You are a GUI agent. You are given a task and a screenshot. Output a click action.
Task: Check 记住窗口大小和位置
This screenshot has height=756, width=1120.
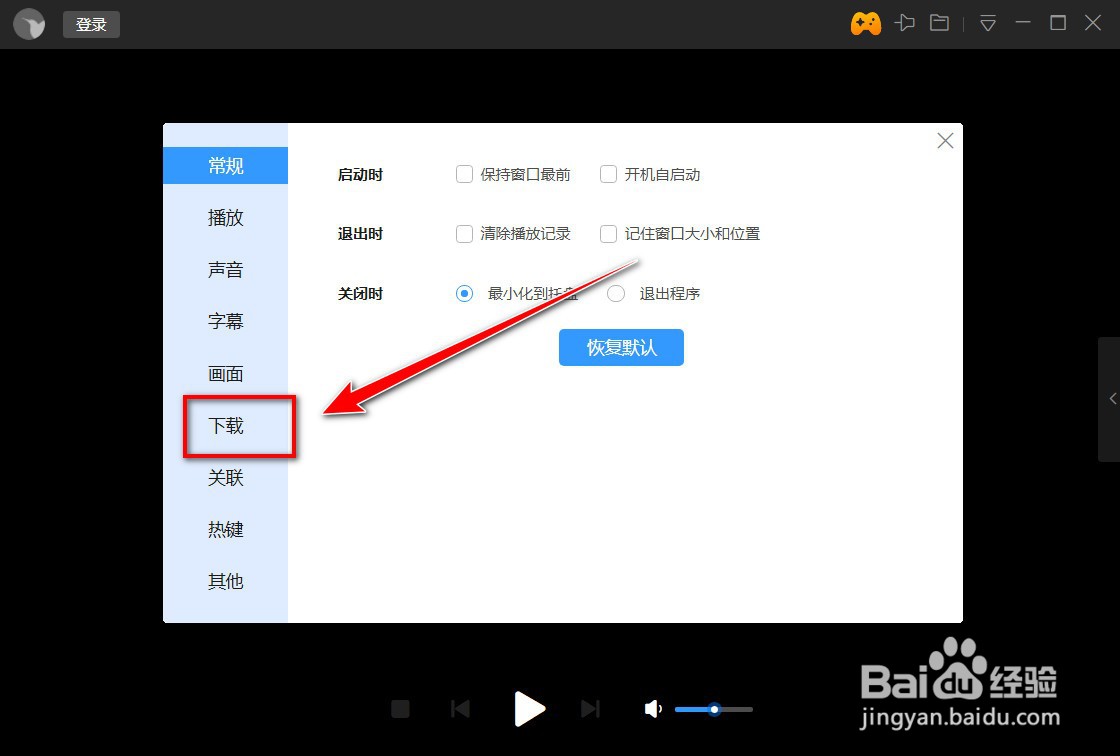click(x=608, y=233)
